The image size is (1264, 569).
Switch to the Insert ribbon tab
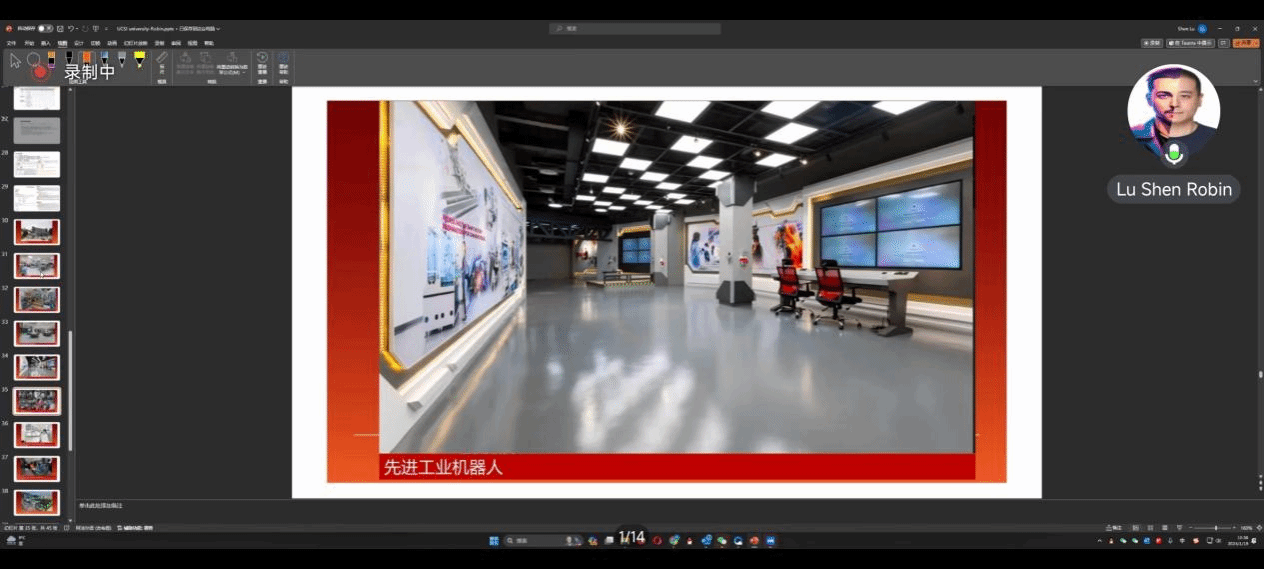coord(45,43)
